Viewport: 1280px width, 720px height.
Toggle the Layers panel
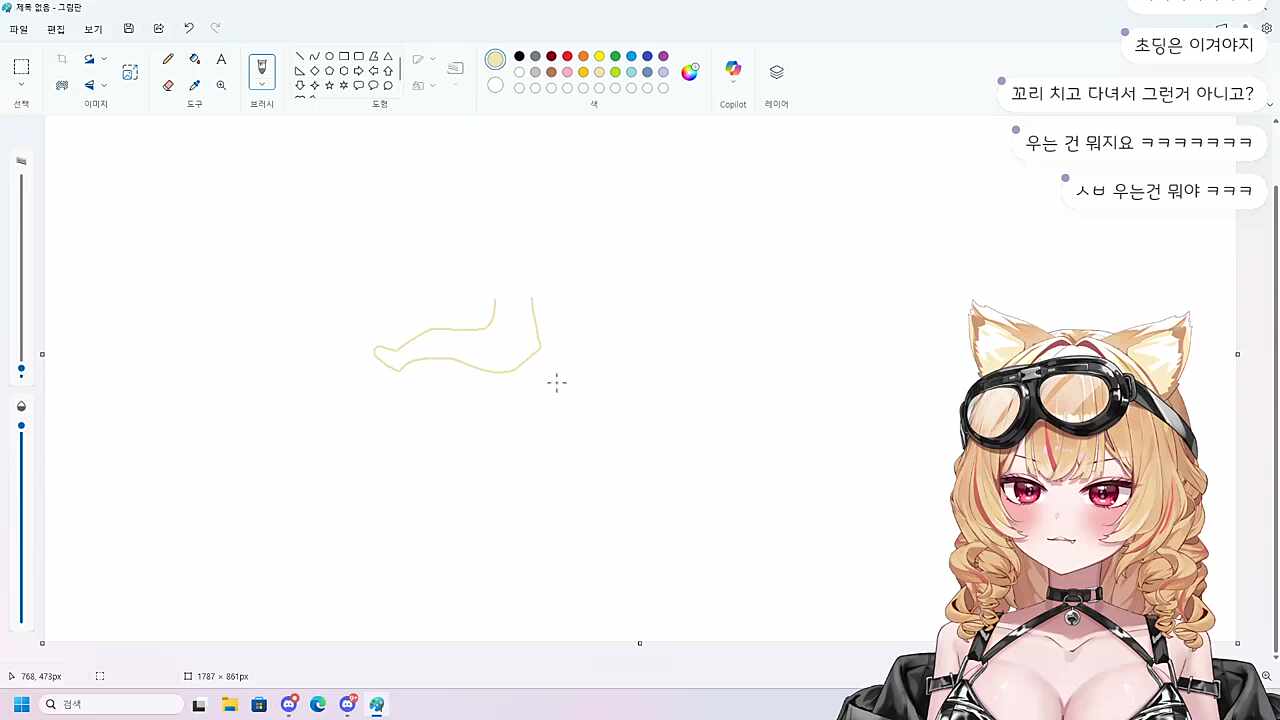776,72
